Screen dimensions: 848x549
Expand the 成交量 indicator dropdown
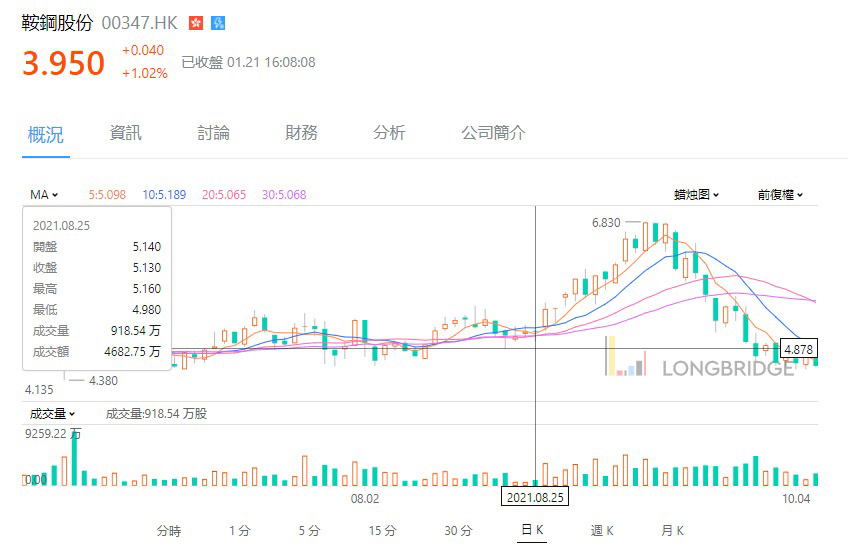tap(48, 413)
